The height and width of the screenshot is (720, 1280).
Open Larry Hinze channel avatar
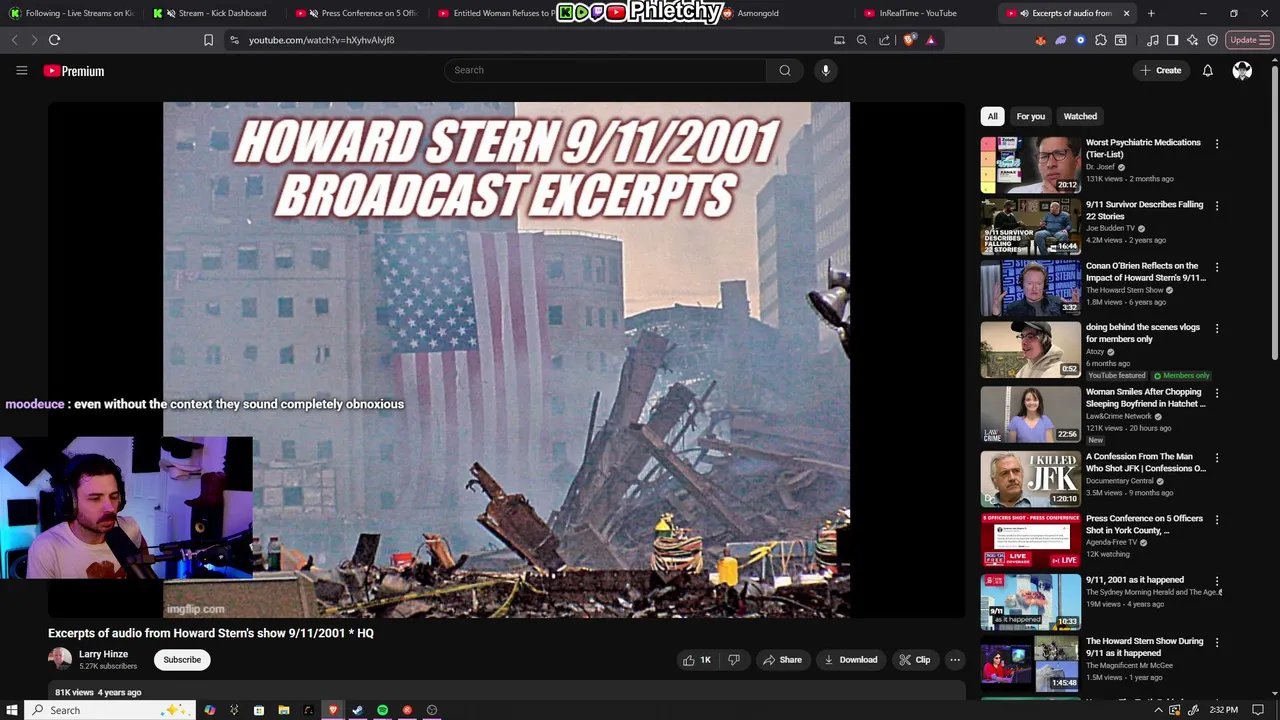tap(60, 659)
